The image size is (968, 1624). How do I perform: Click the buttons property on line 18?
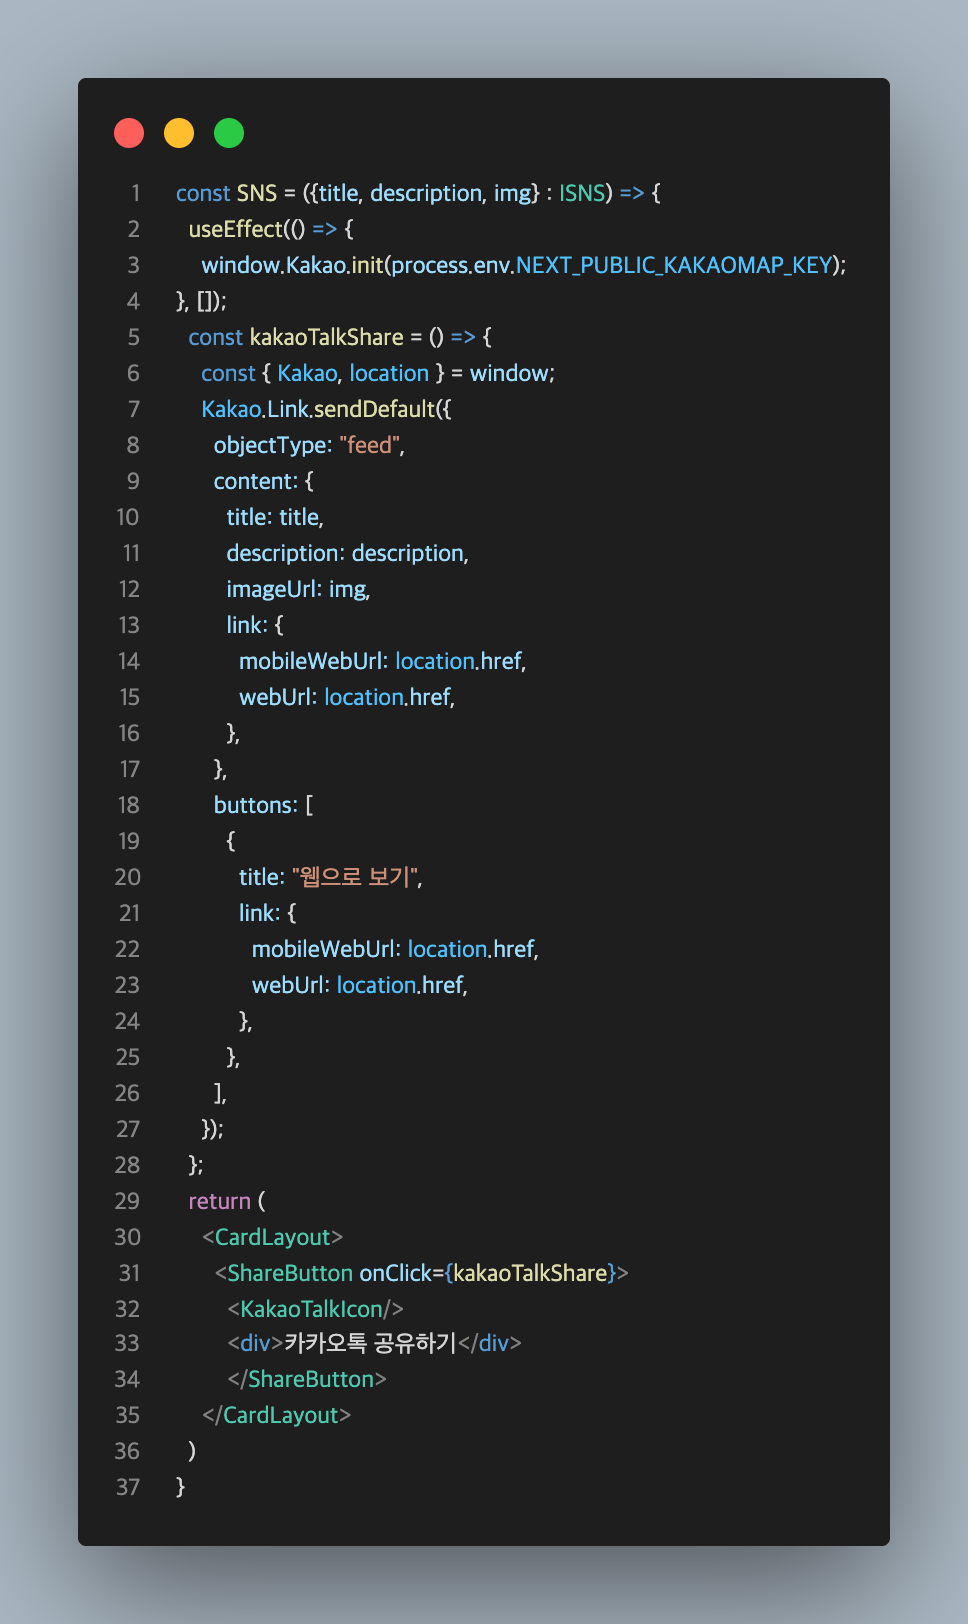pos(254,805)
